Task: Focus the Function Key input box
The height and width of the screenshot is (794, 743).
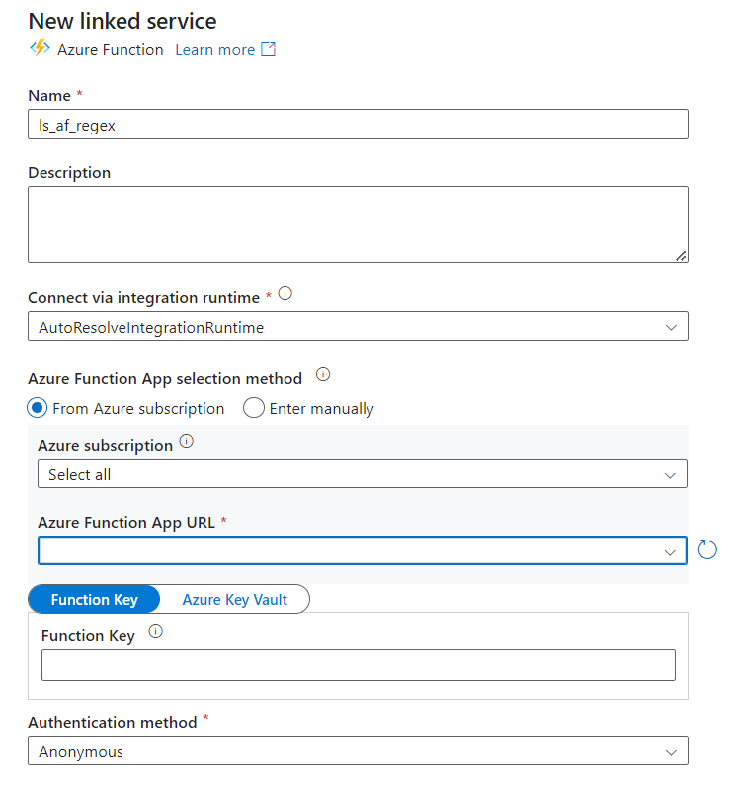Action: point(358,665)
